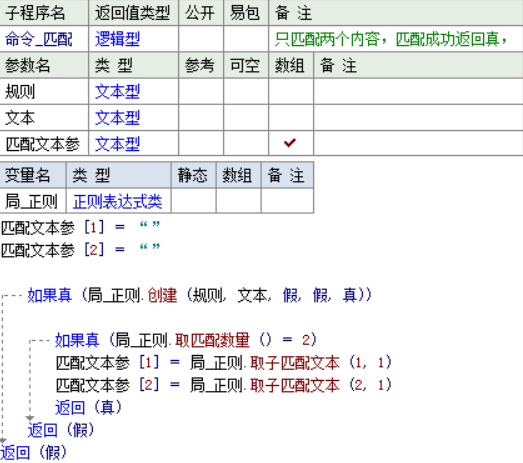Select the subroutine name 命令_匹配
523x463 pixels.
(39, 39)
